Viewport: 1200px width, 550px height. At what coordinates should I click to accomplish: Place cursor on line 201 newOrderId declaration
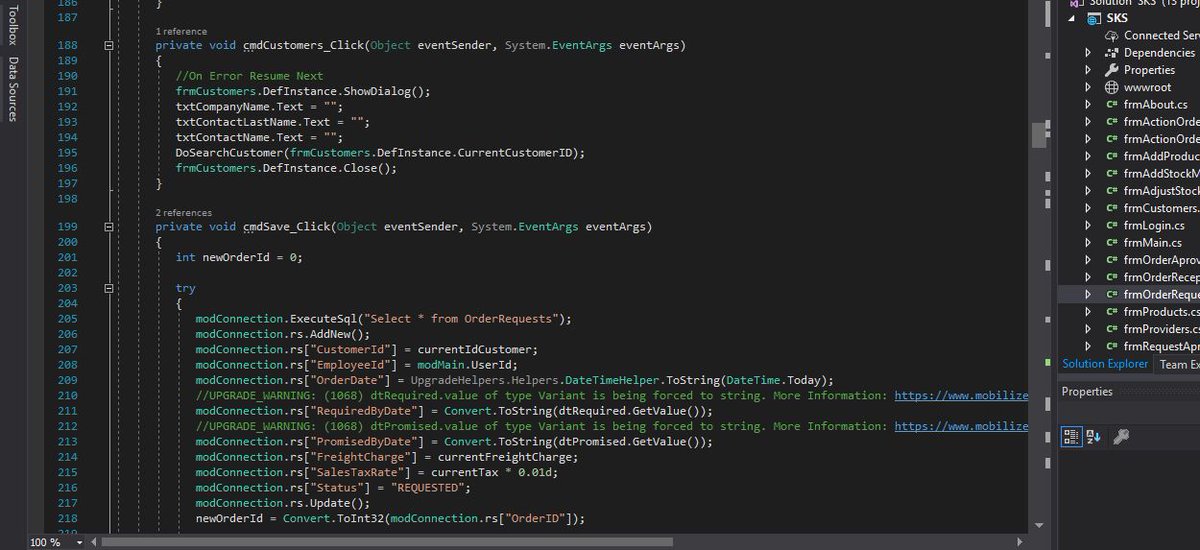point(238,257)
